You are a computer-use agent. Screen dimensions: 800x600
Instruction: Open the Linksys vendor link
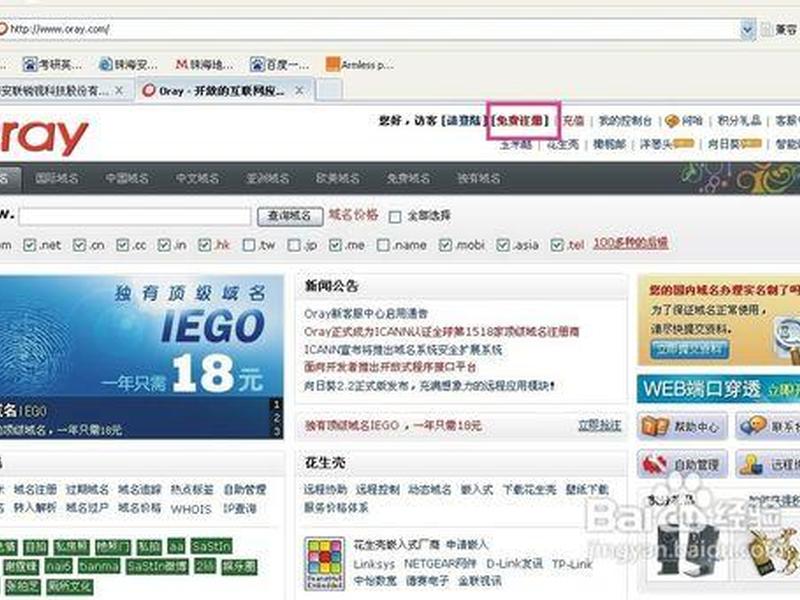point(374,564)
